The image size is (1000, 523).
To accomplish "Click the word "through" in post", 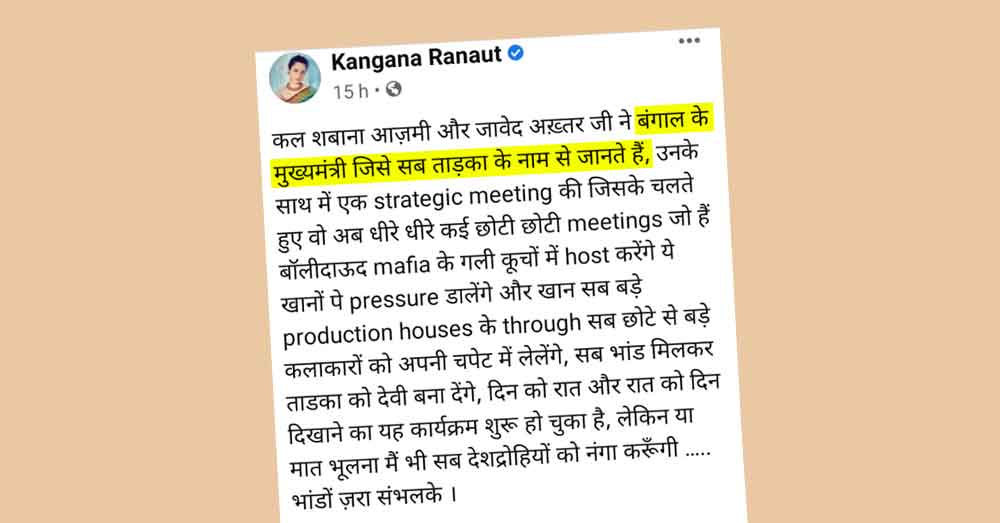I will pyautogui.click(x=541, y=324).
